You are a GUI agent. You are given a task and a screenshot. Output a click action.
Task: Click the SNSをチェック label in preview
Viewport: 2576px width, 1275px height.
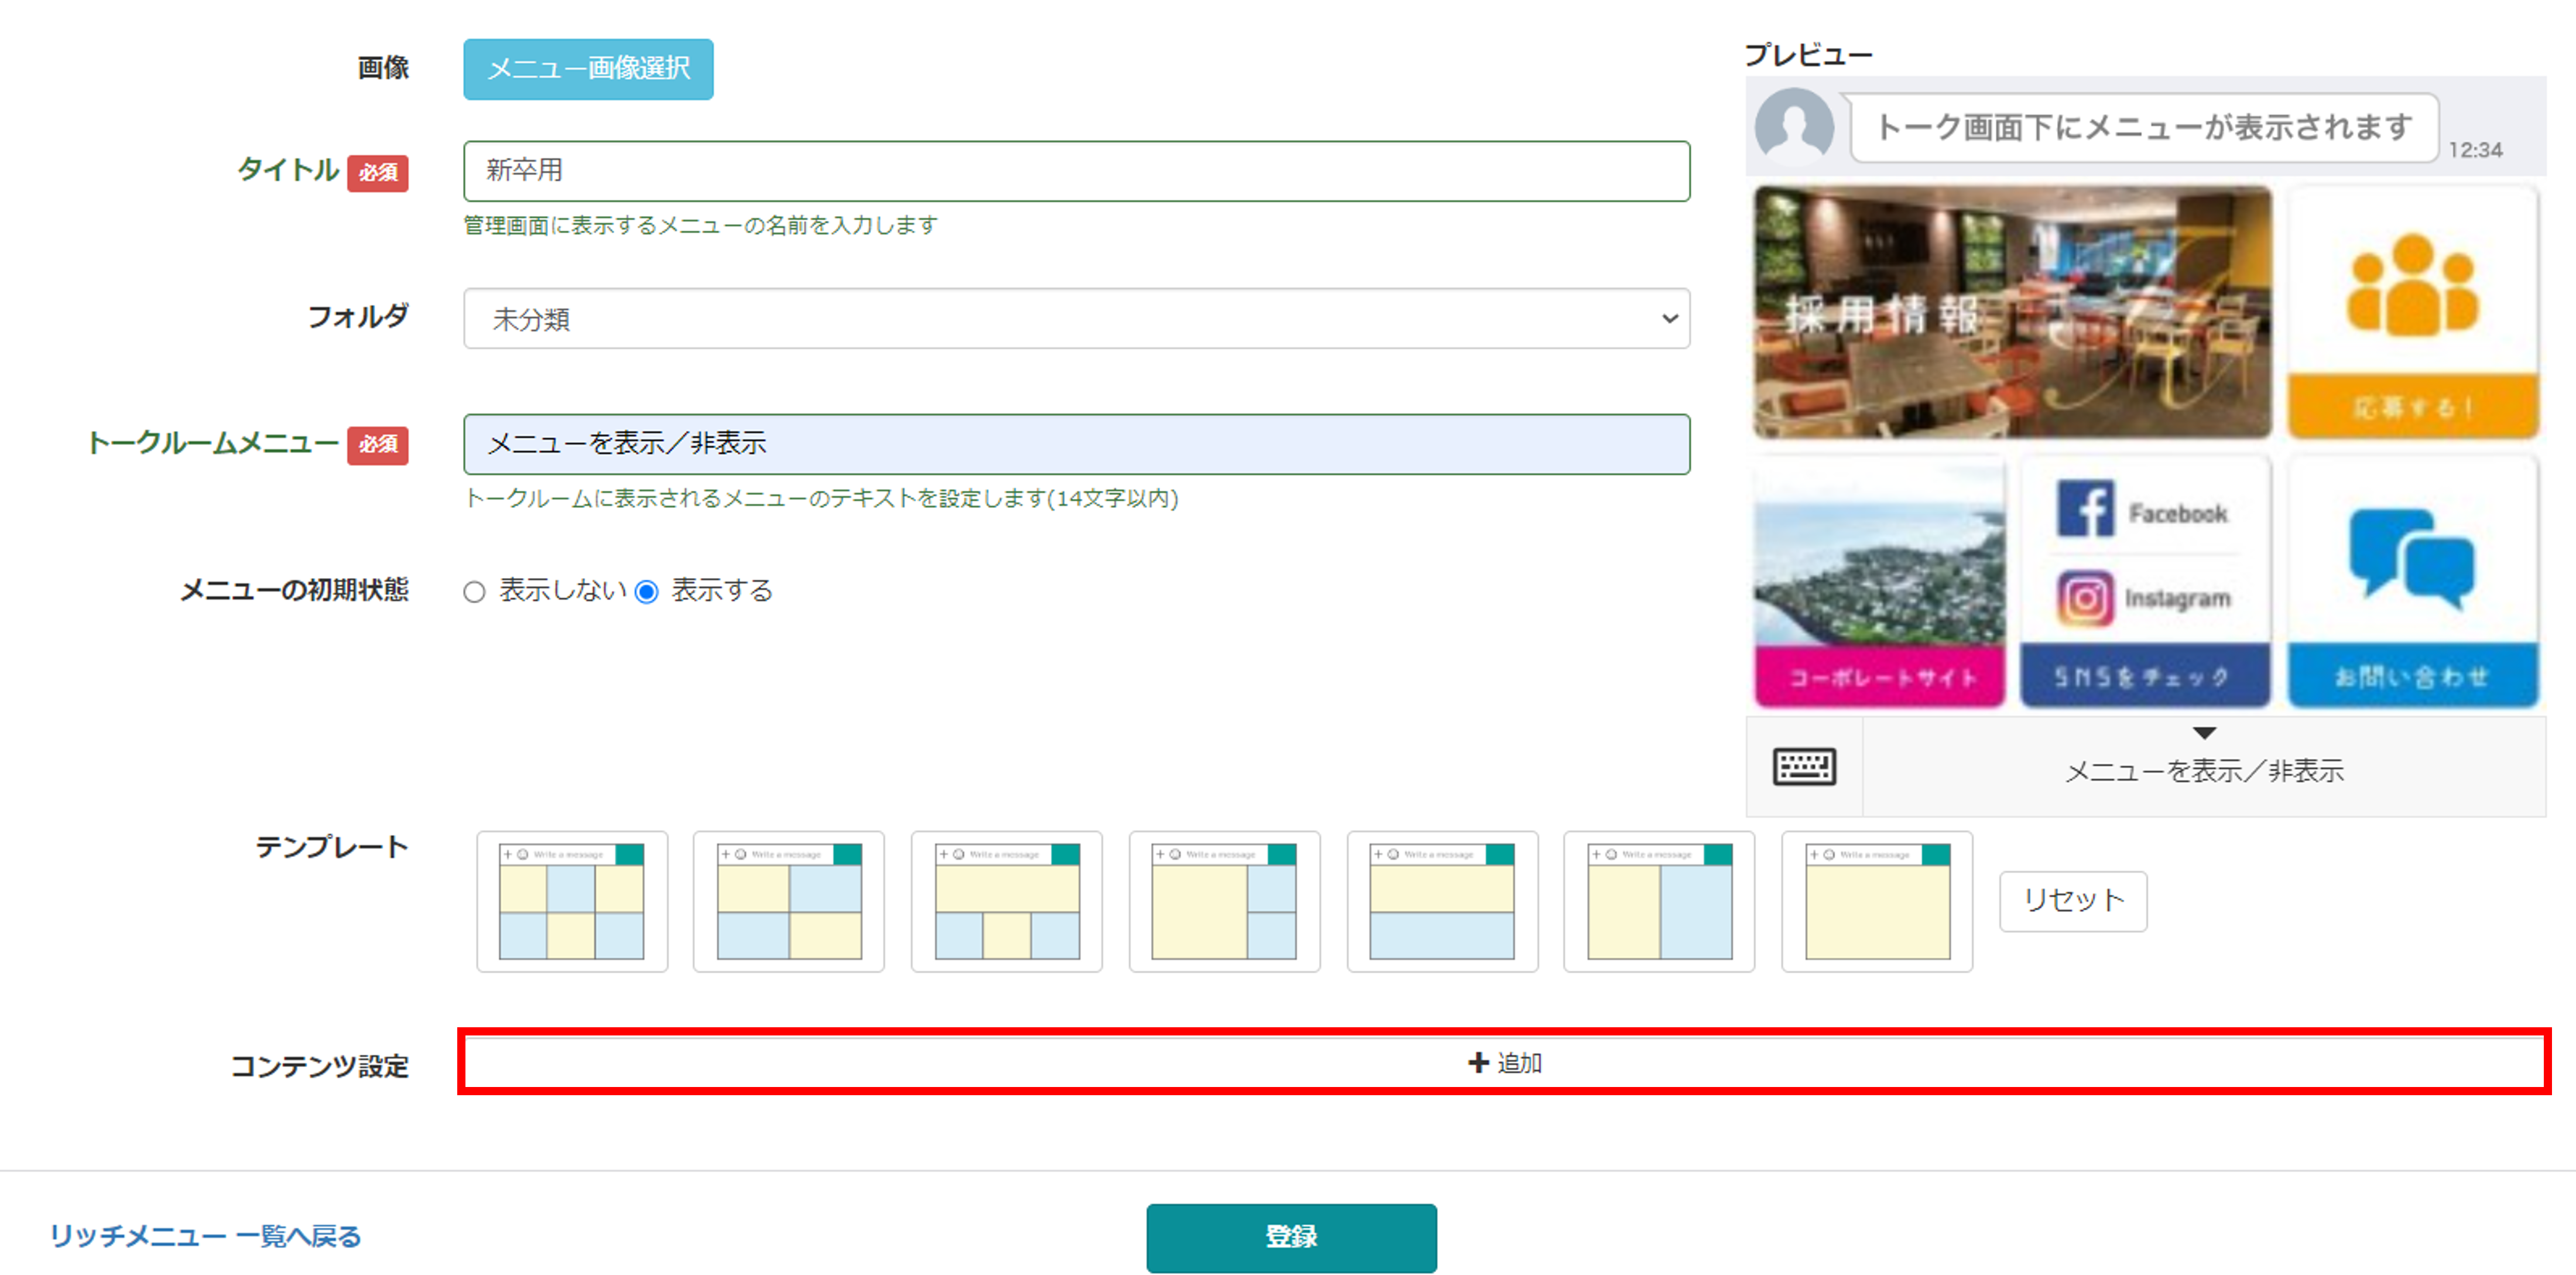tap(2143, 677)
